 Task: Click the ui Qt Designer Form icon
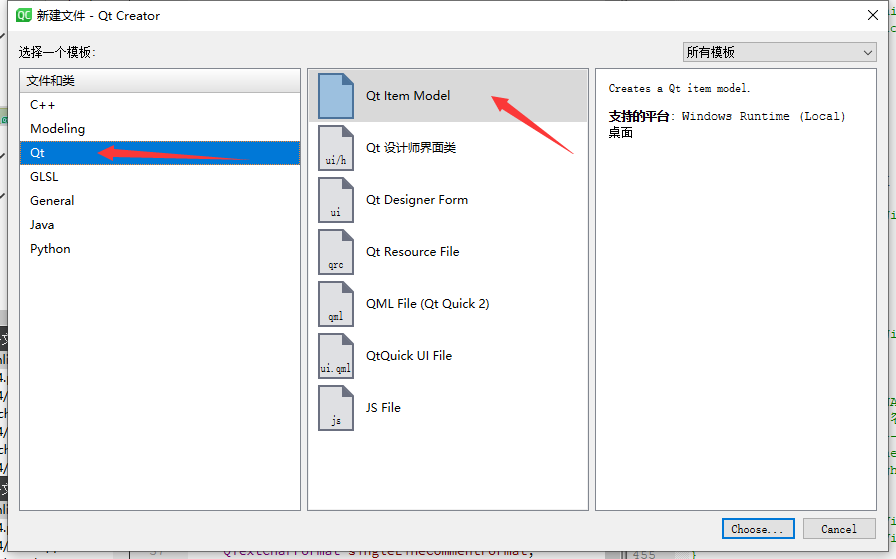pyautogui.click(x=335, y=200)
